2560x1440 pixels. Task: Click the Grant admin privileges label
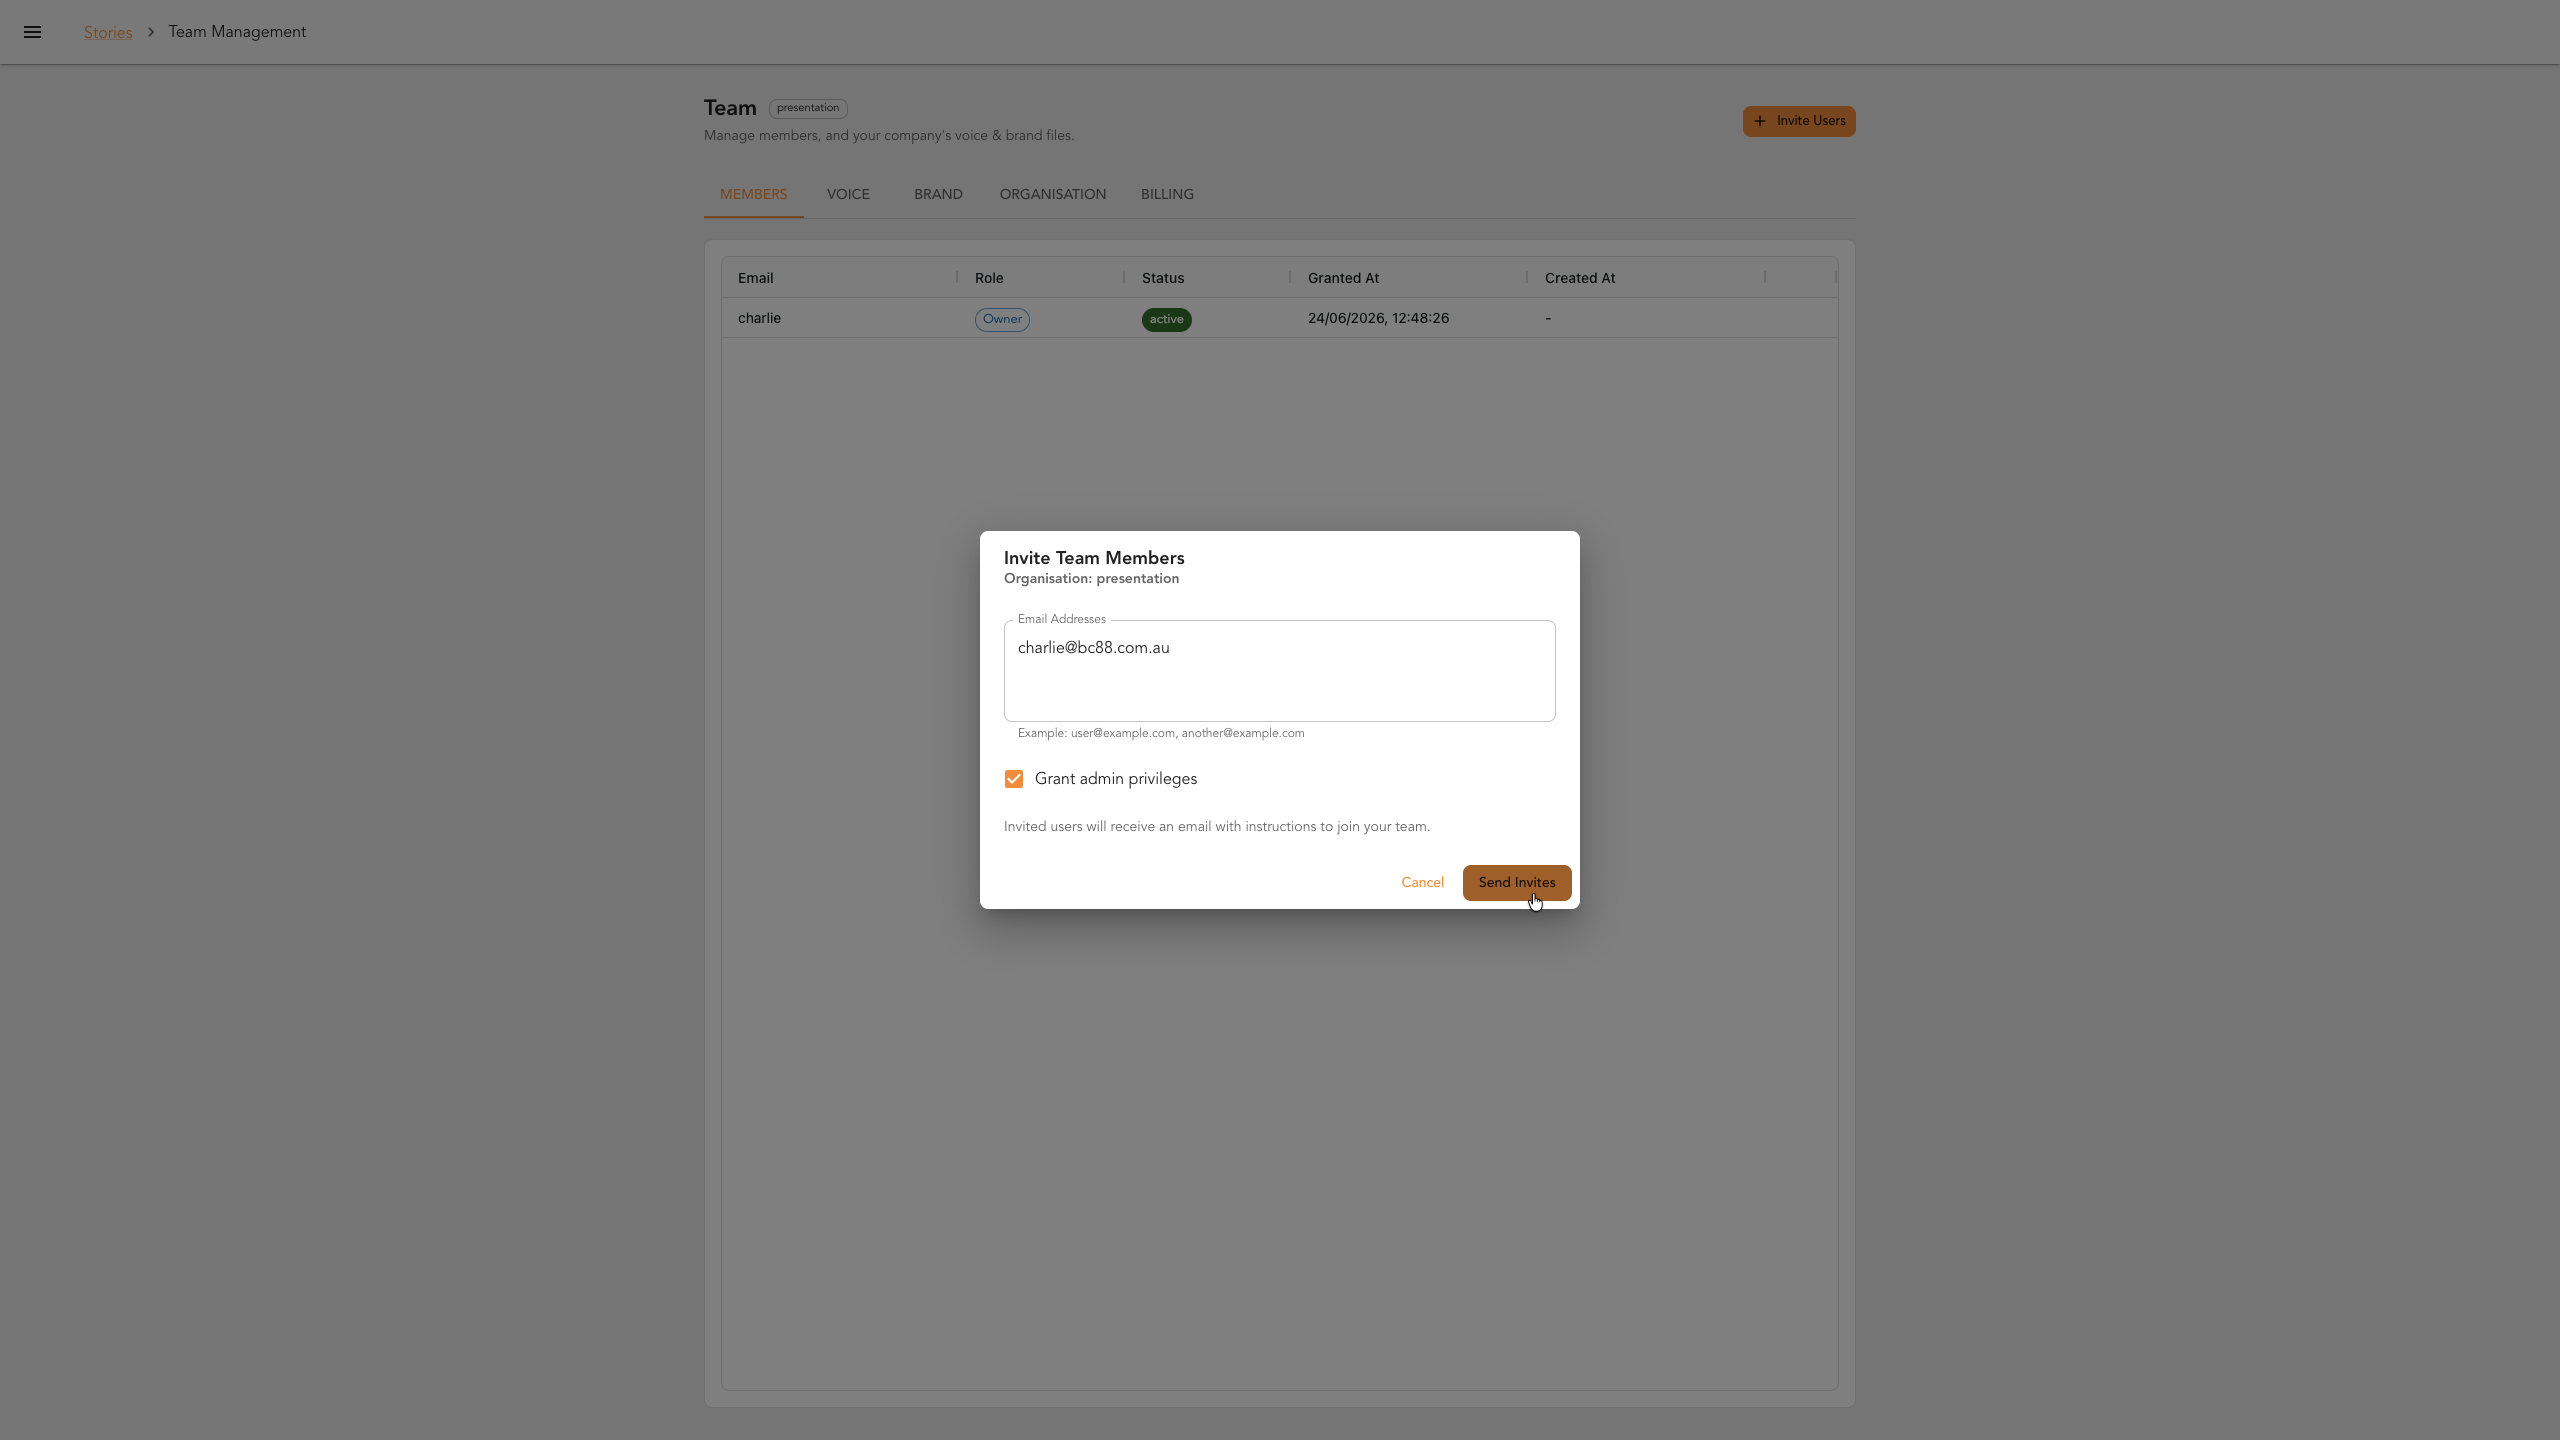tap(1116, 779)
